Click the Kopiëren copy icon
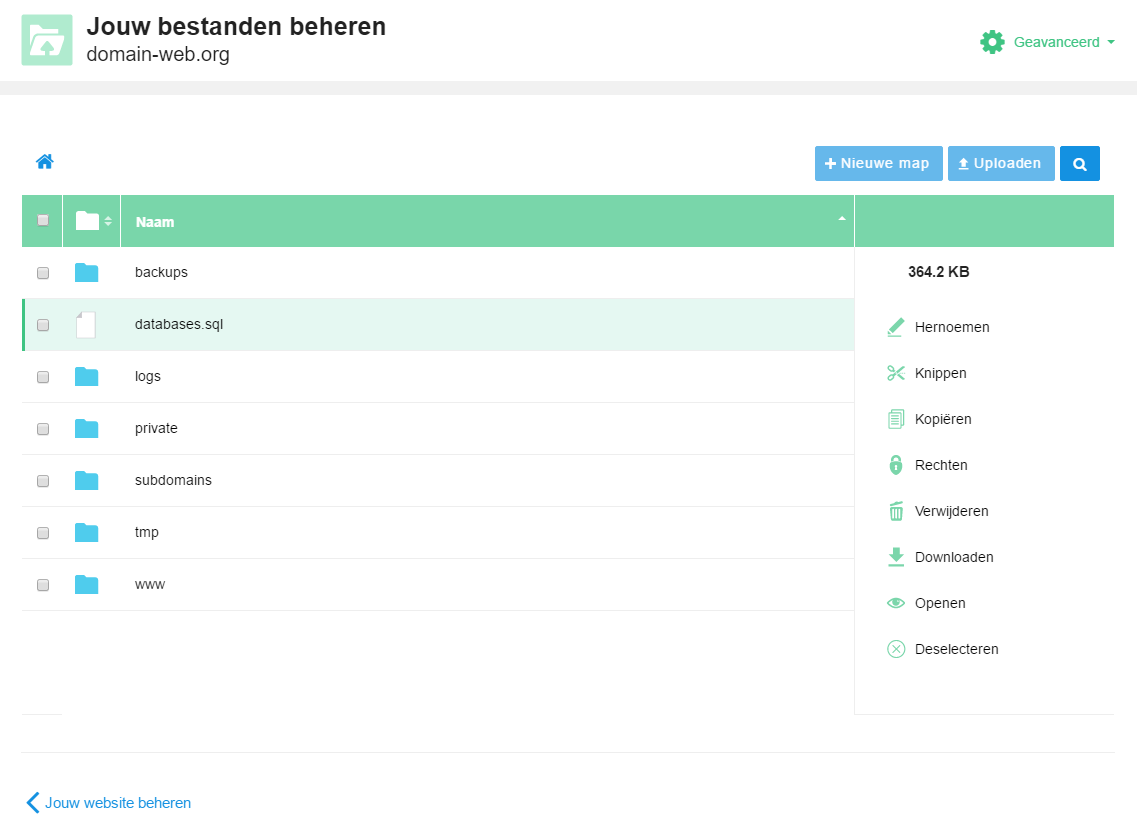The width and height of the screenshot is (1137, 833). (896, 419)
